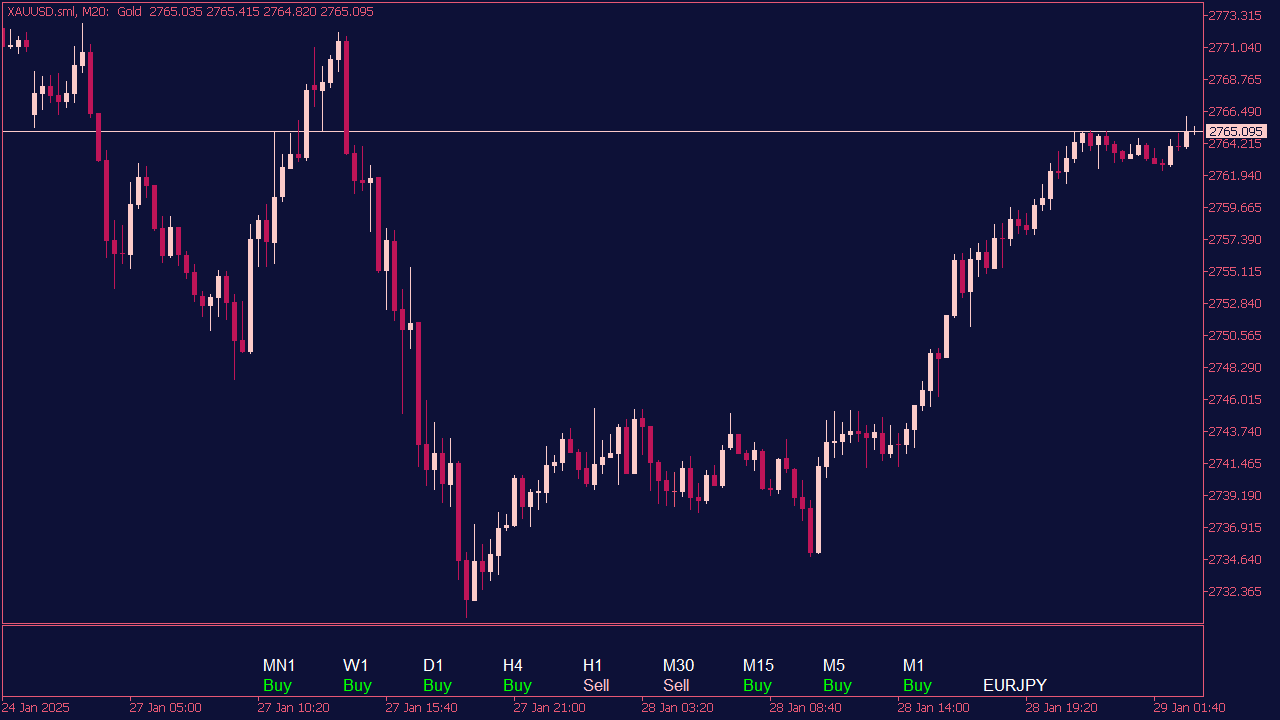Image resolution: width=1280 pixels, height=720 pixels.
Task: Click the 2750.565 price scale value
Action: [x=1235, y=335]
